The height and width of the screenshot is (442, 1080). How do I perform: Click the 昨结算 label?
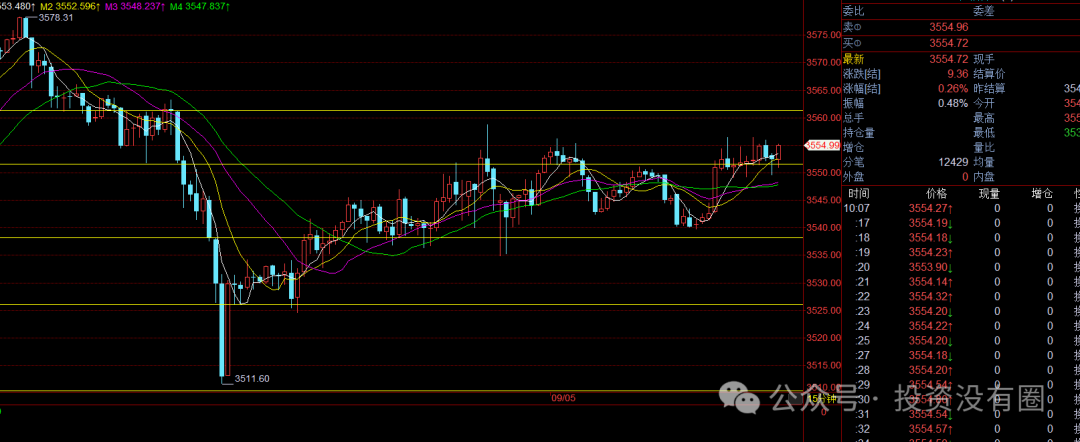[988, 89]
